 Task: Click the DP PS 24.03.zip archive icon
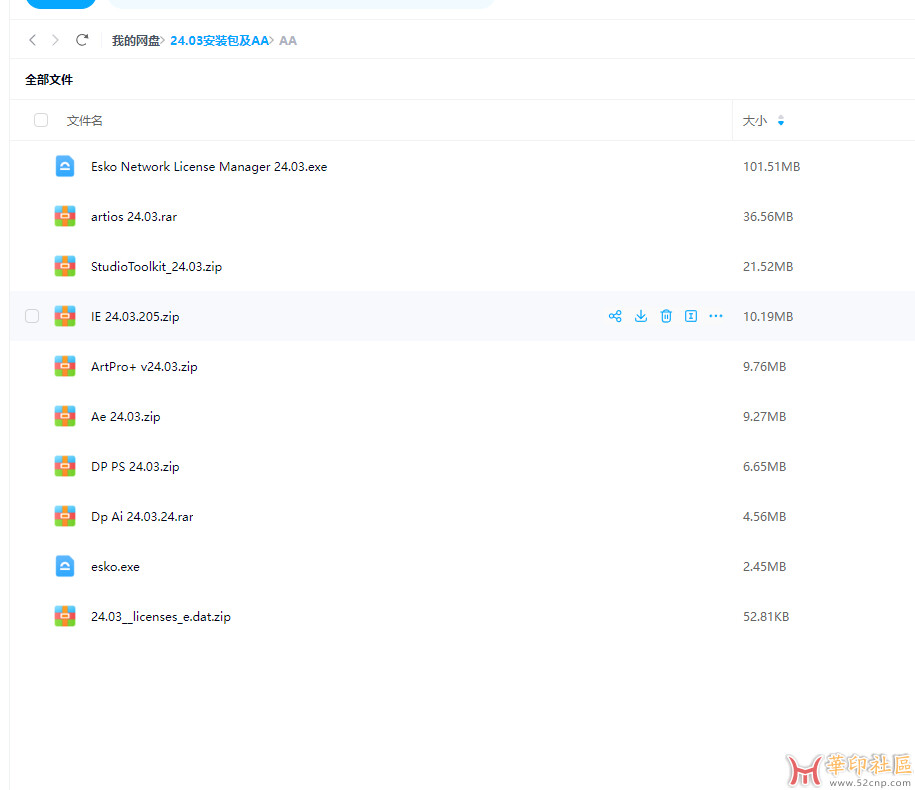pyautogui.click(x=65, y=467)
